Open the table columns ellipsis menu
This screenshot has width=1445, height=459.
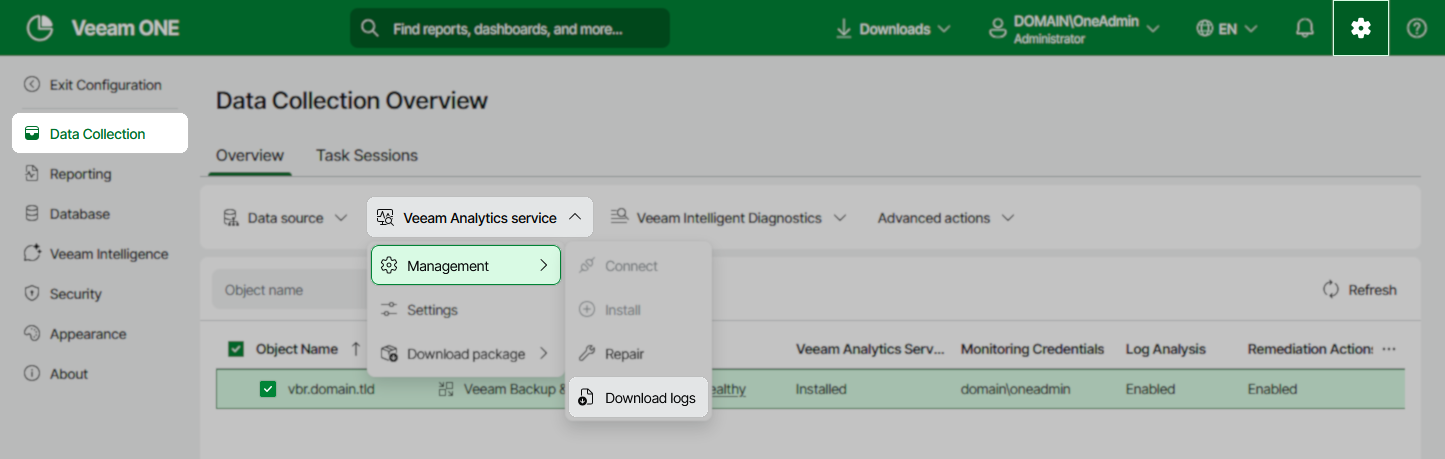click(x=1388, y=349)
